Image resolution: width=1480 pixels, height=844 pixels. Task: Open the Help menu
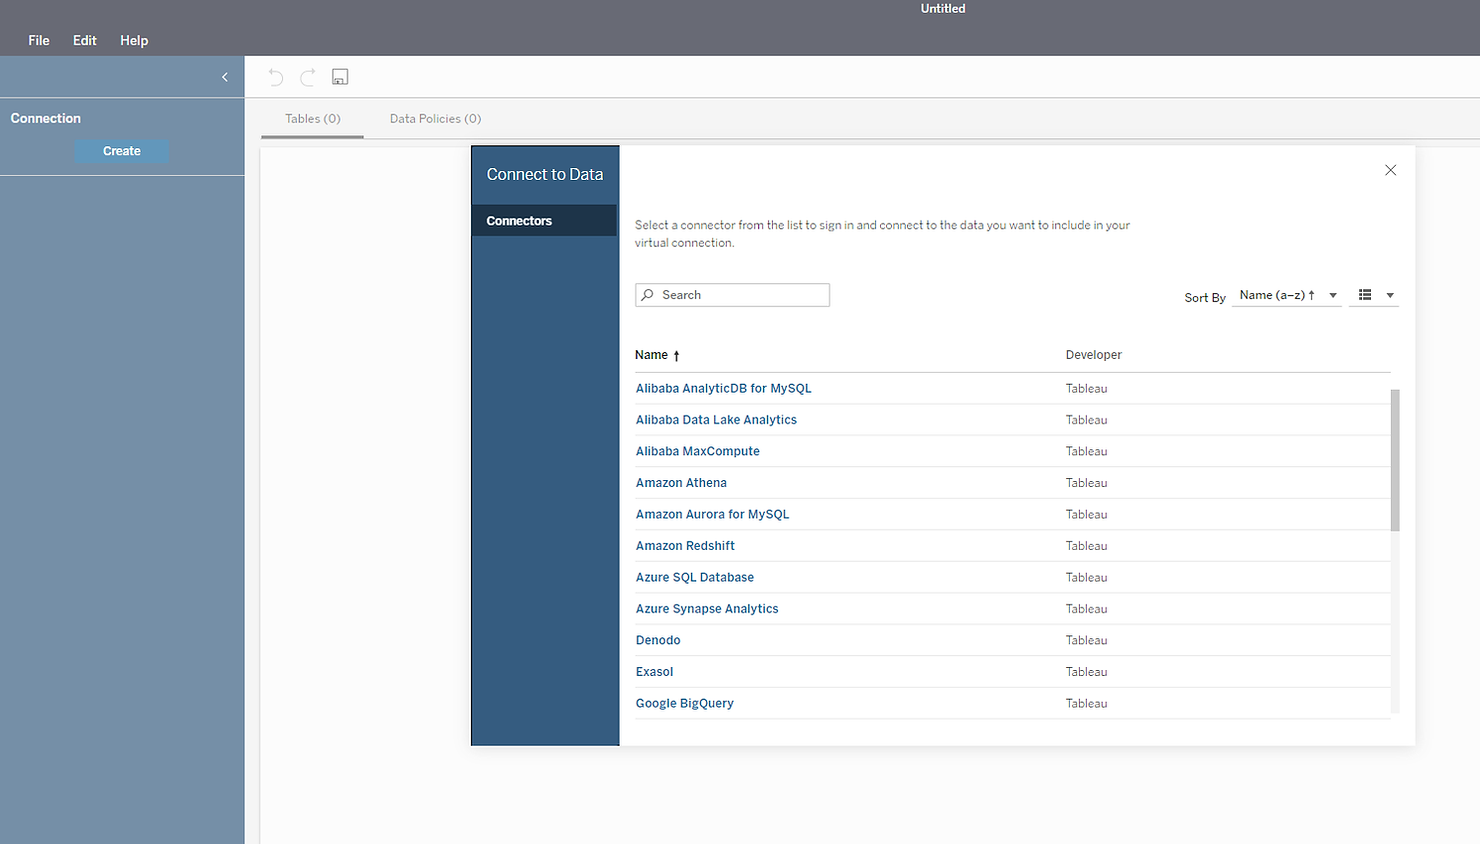point(134,40)
